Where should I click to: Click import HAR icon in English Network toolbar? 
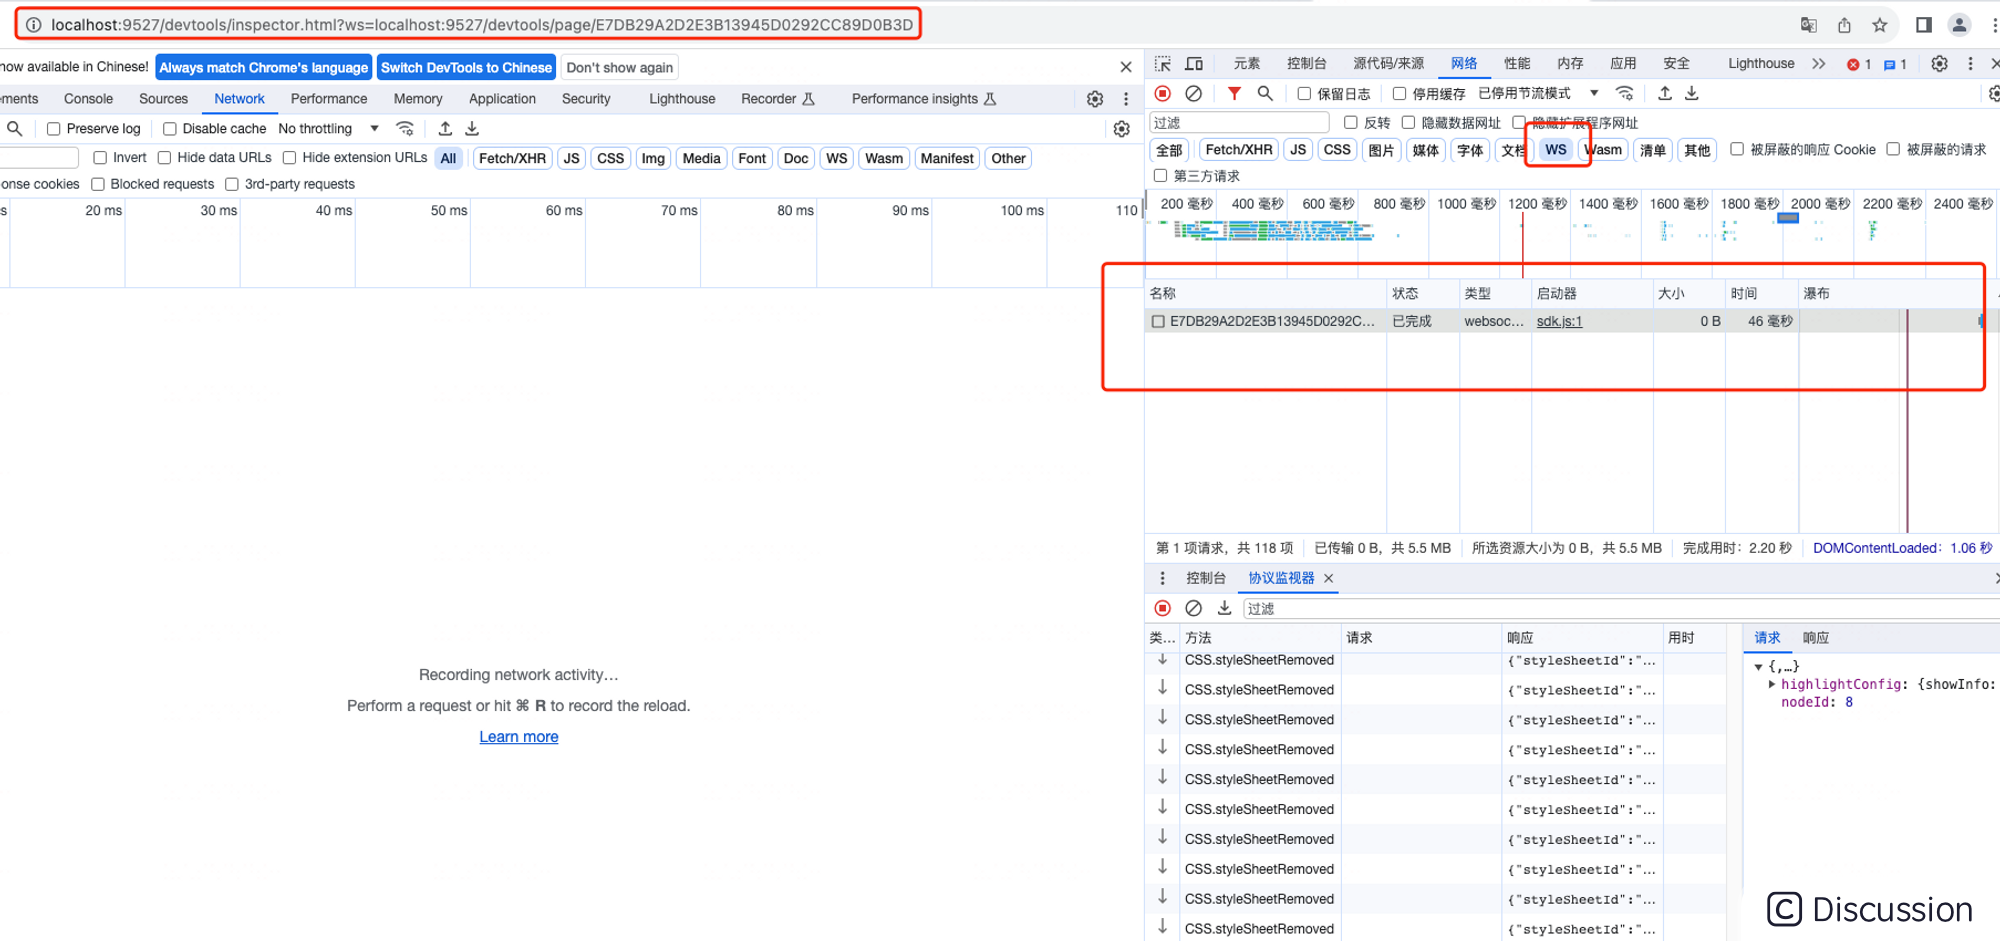click(445, 128)
